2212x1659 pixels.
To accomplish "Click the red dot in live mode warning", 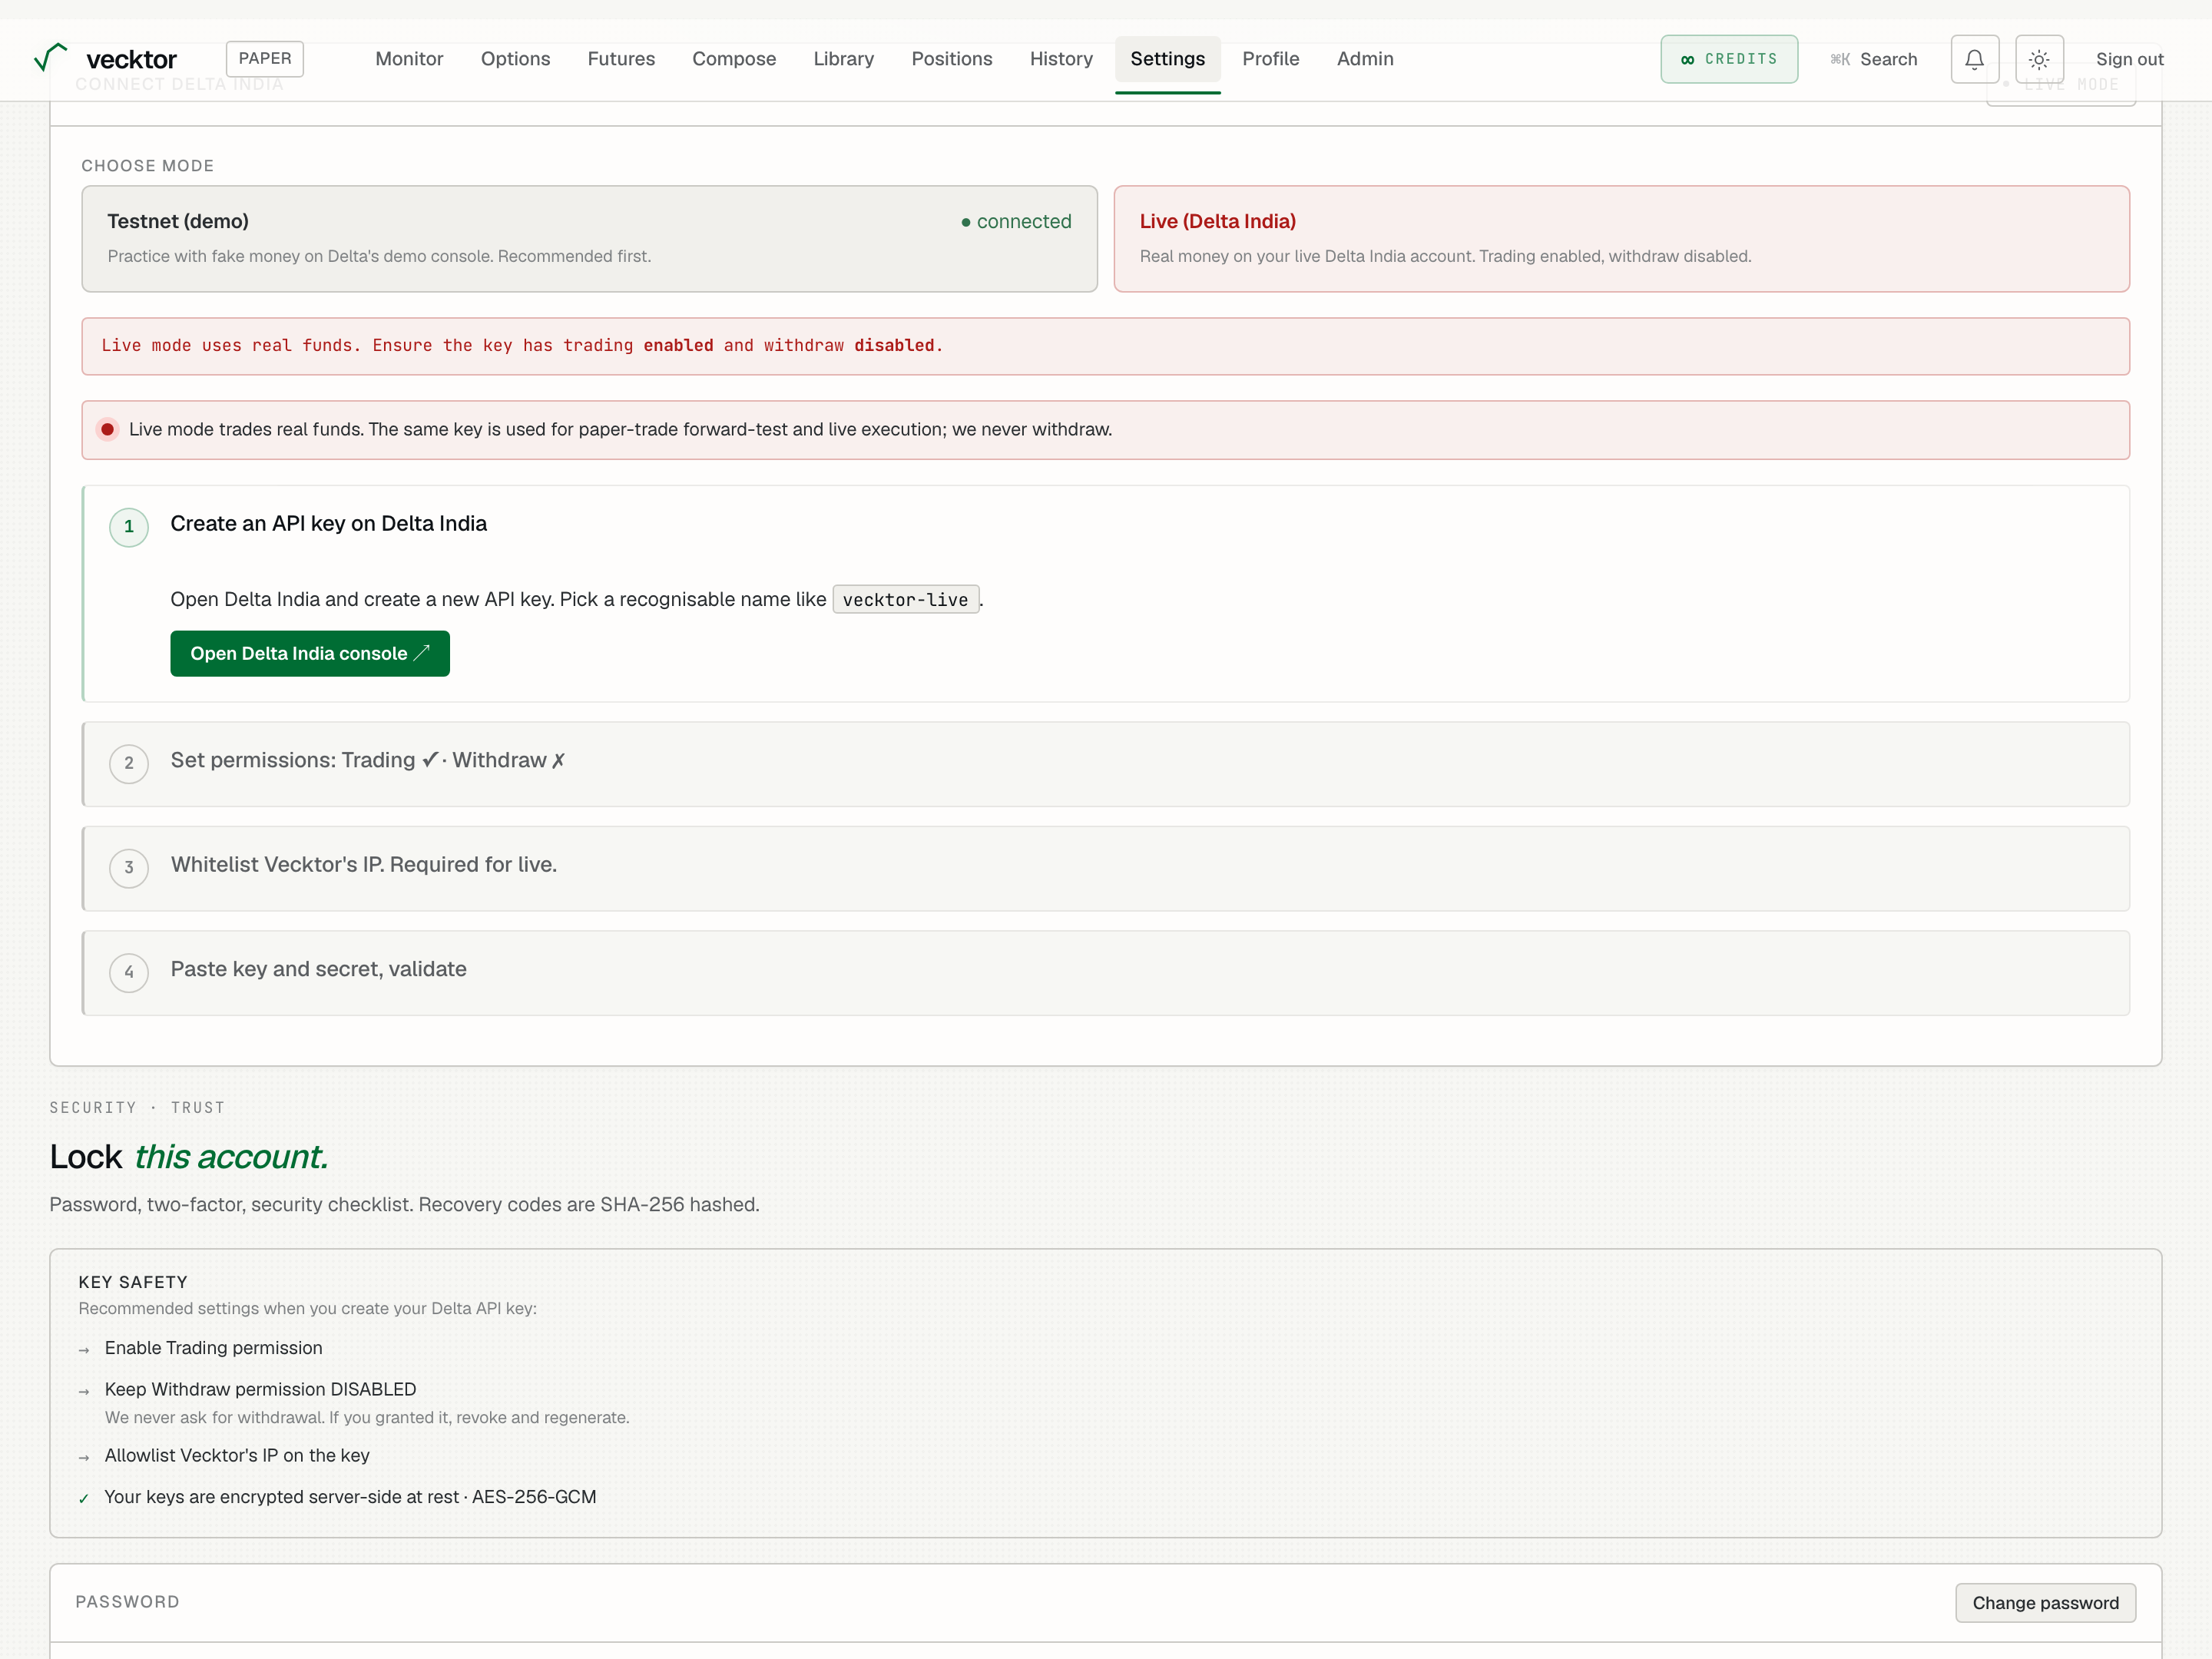I will [107, 429].
